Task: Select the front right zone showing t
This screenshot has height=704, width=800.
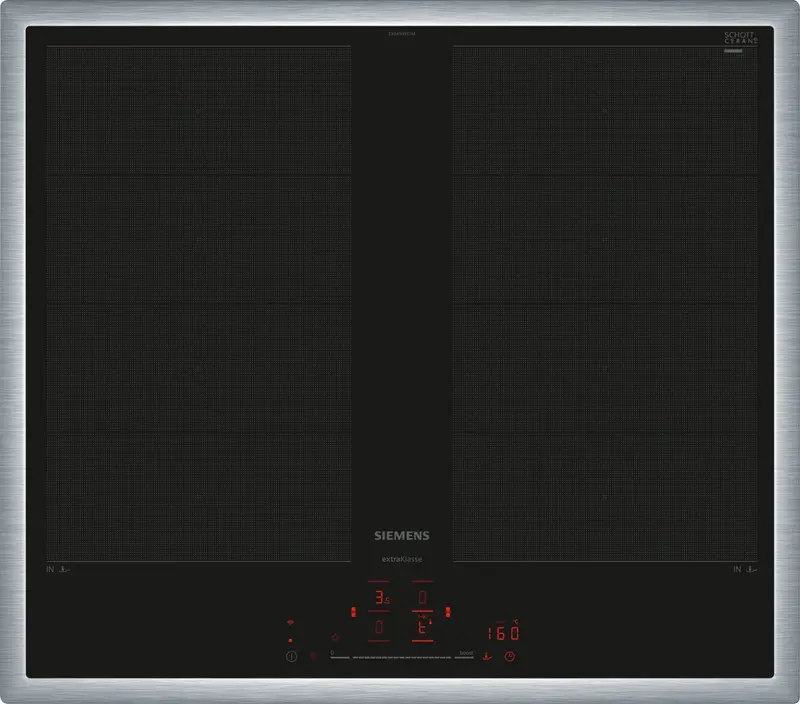Action: pos(423,626)
